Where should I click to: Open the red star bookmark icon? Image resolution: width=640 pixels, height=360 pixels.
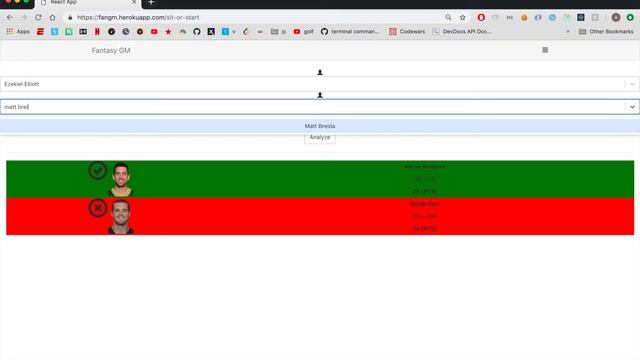click(x=168, y=31)
